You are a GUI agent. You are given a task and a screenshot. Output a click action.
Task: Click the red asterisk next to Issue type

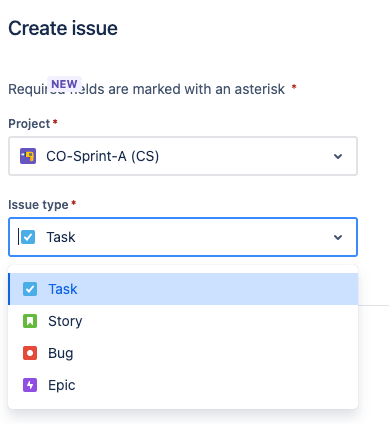(74, 203)
